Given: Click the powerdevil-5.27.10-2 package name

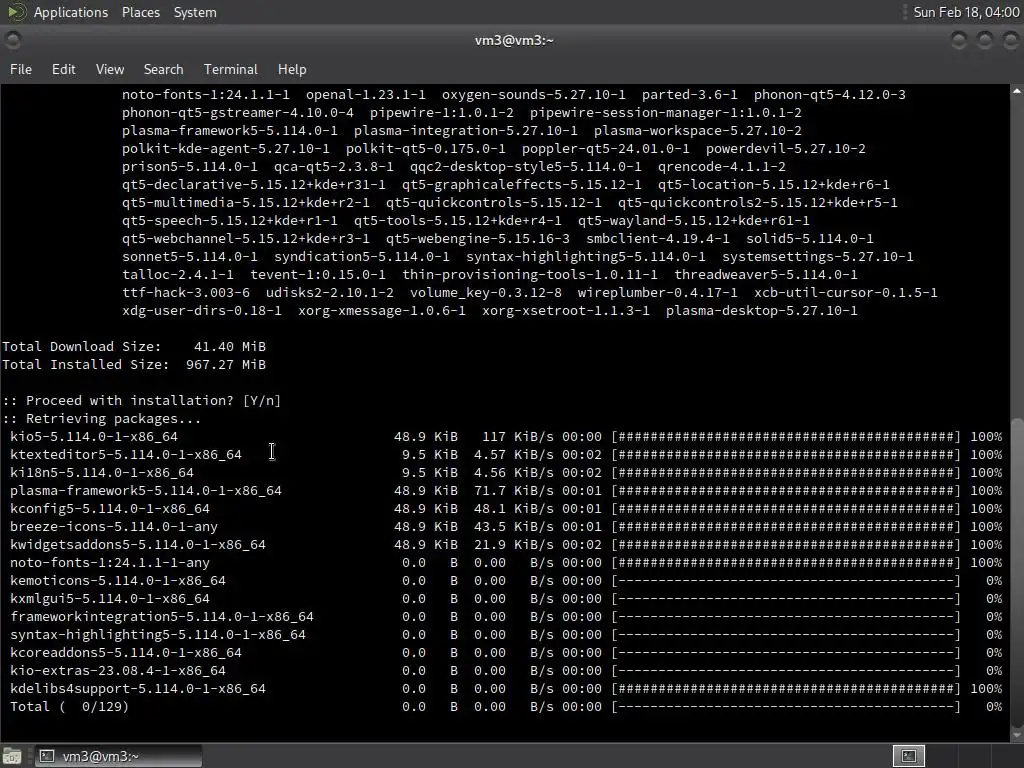Looking at the screenshot, I should [x=786, y=148].
